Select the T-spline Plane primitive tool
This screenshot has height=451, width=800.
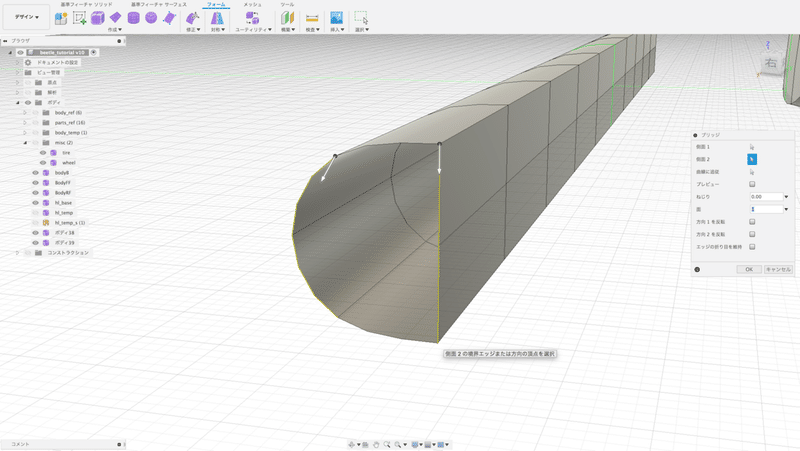(x=116, y=18)
